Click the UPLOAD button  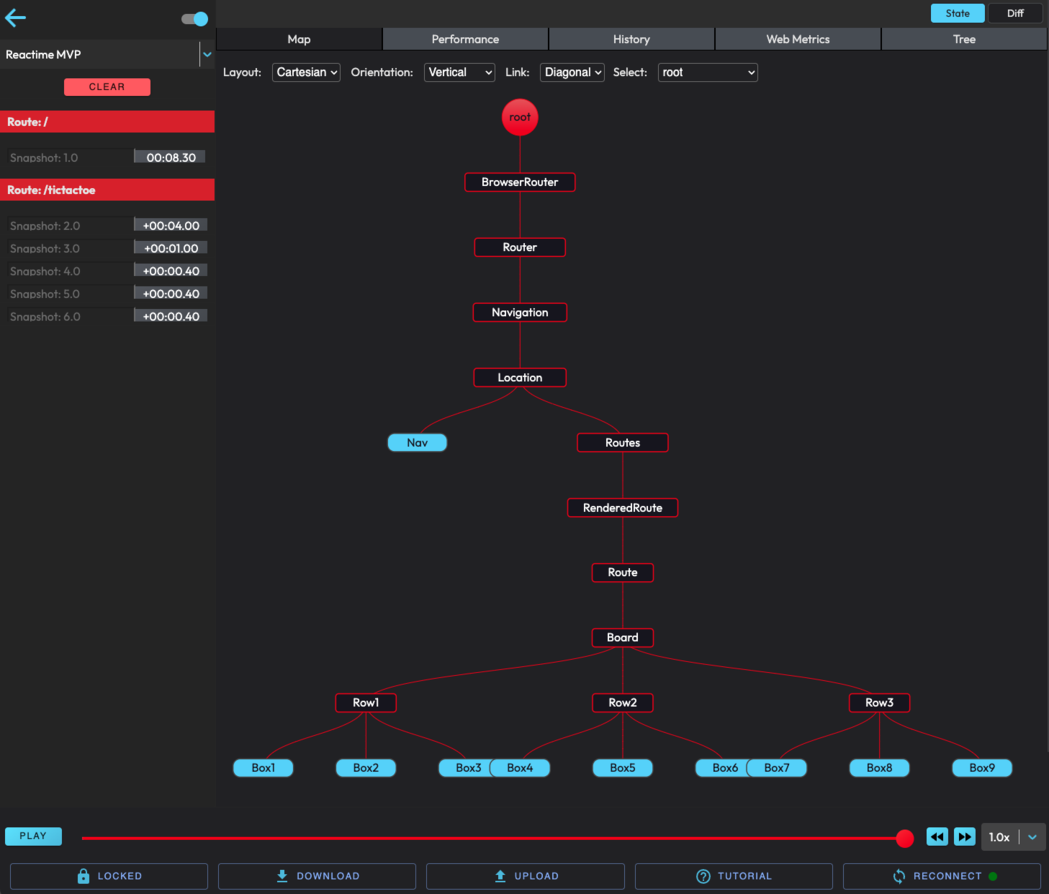click(525, 876)
